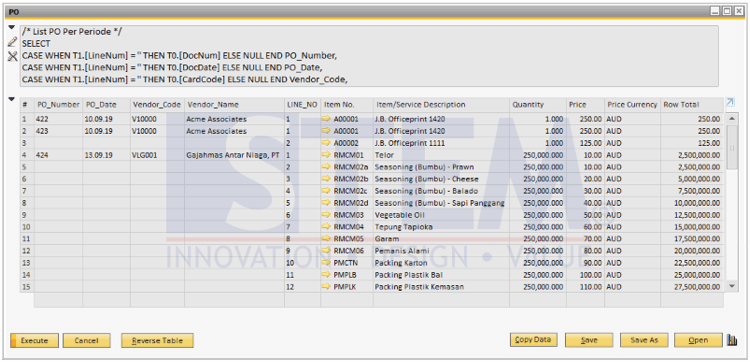This screenshot has height=362, width=750.
Task: Select J.B. Officeprint 1111 cell
Action: click(441, 143)
